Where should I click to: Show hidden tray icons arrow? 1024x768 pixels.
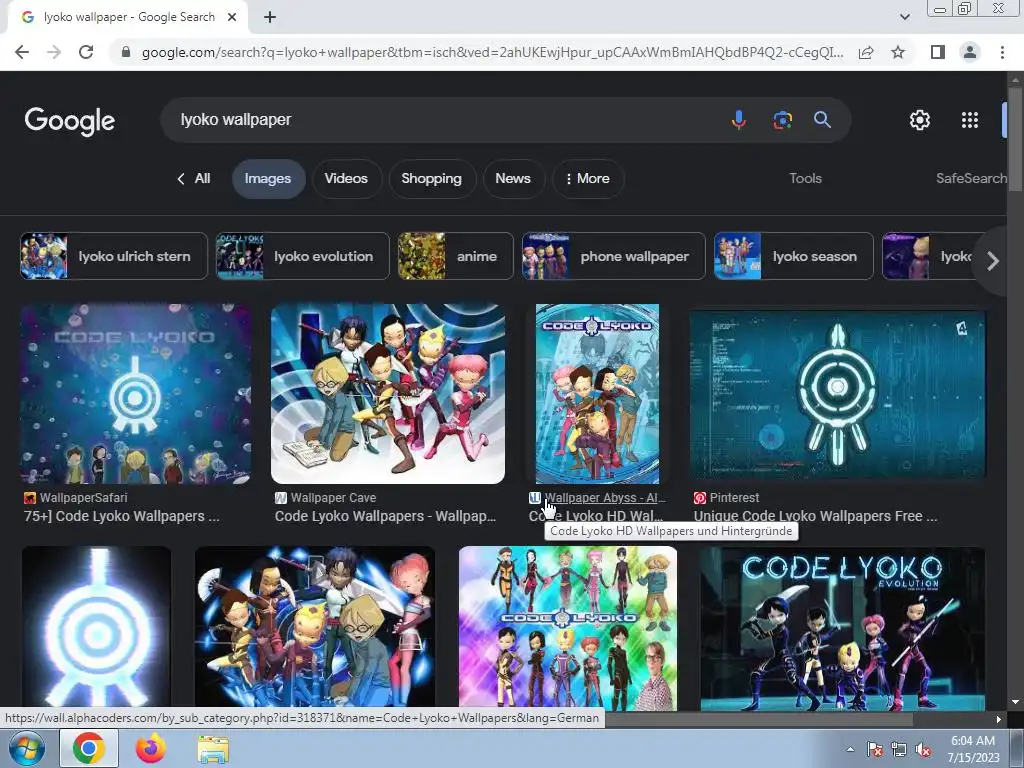(850, 749)
